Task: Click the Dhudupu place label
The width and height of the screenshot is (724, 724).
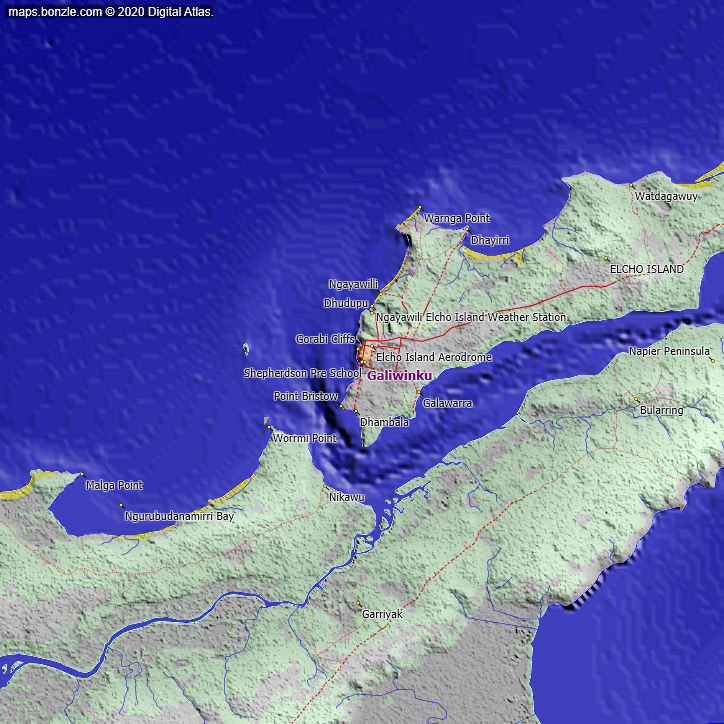Action: click(346, 303)
